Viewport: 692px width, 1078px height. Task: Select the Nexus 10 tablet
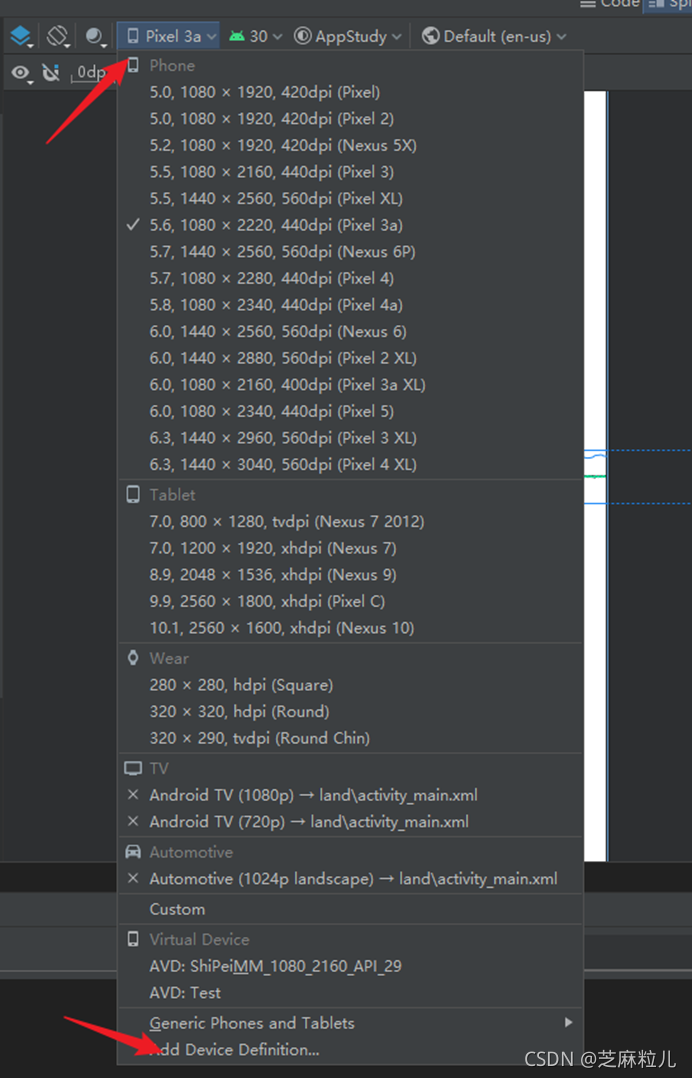click(350, 628)
